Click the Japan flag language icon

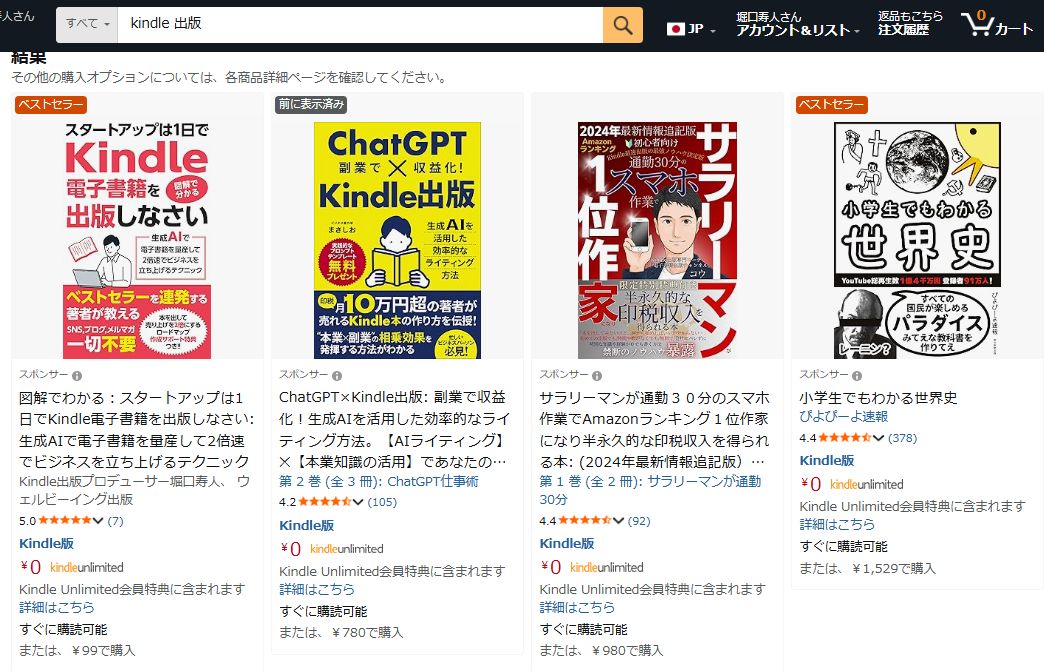(676, 29)
